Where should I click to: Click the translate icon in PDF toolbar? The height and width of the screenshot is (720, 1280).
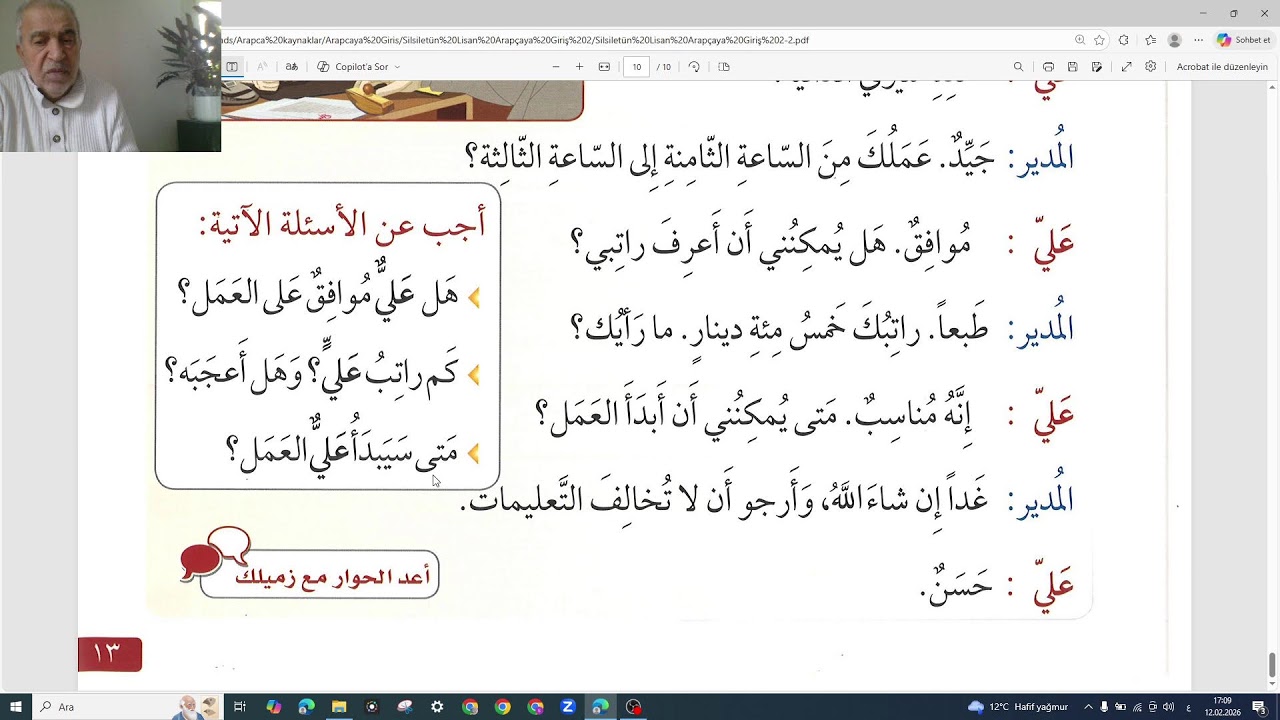[292, 67]
